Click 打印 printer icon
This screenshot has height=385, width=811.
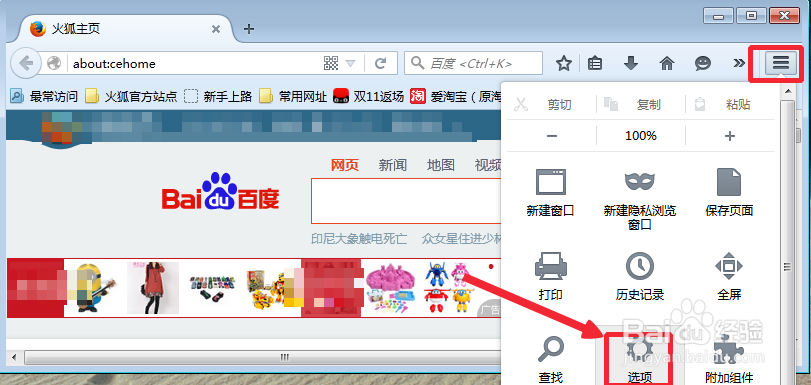[550, 265]
